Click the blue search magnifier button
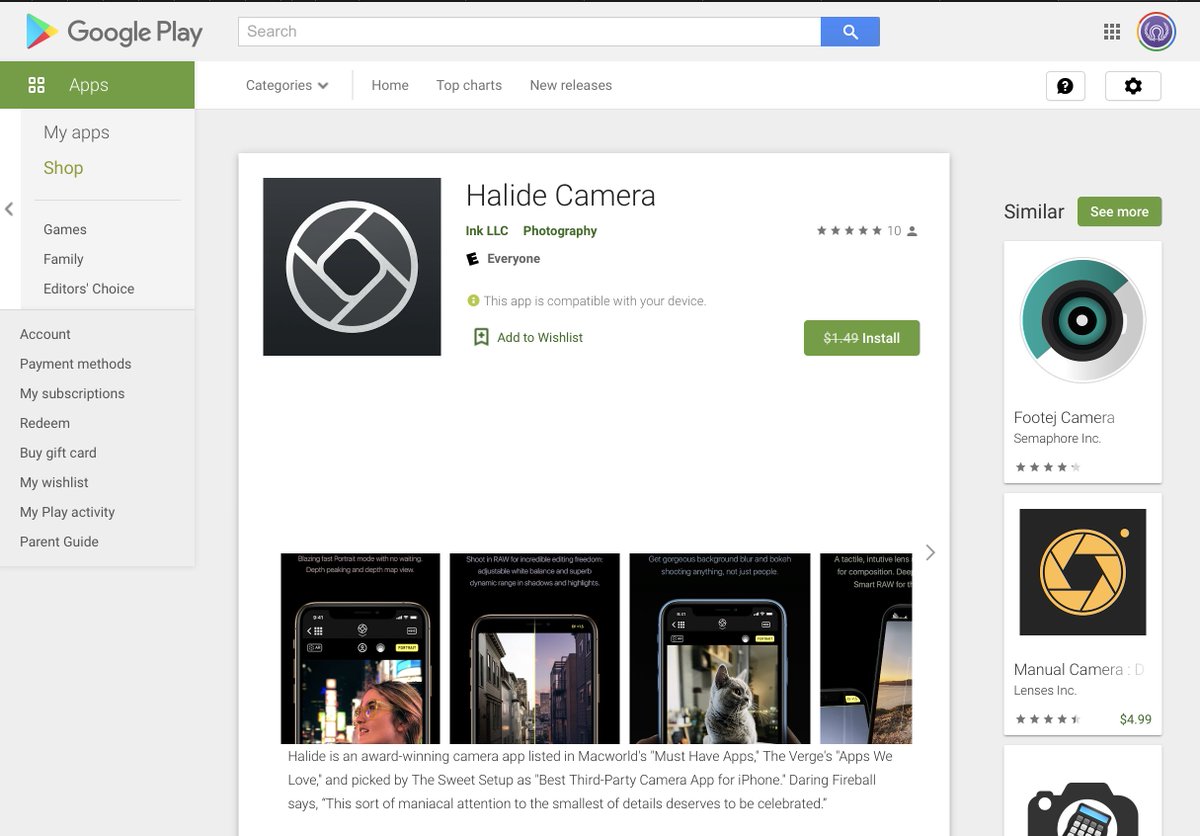Screen dimensions: 1200x836 click(x=850, y=31)
